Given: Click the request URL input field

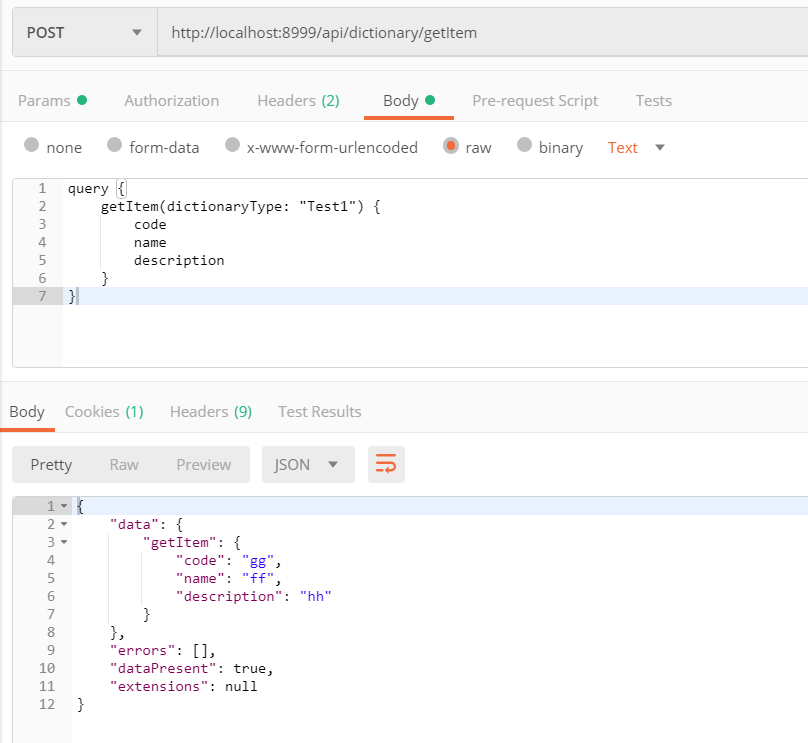Looking at the screenshot, I should tap(480, 33).
